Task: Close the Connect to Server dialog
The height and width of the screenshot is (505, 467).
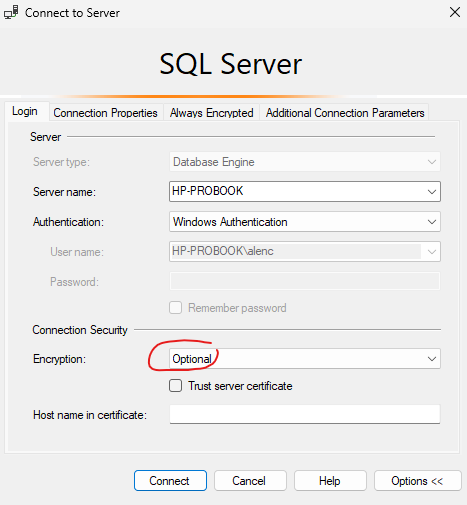Action: [455, 13]
